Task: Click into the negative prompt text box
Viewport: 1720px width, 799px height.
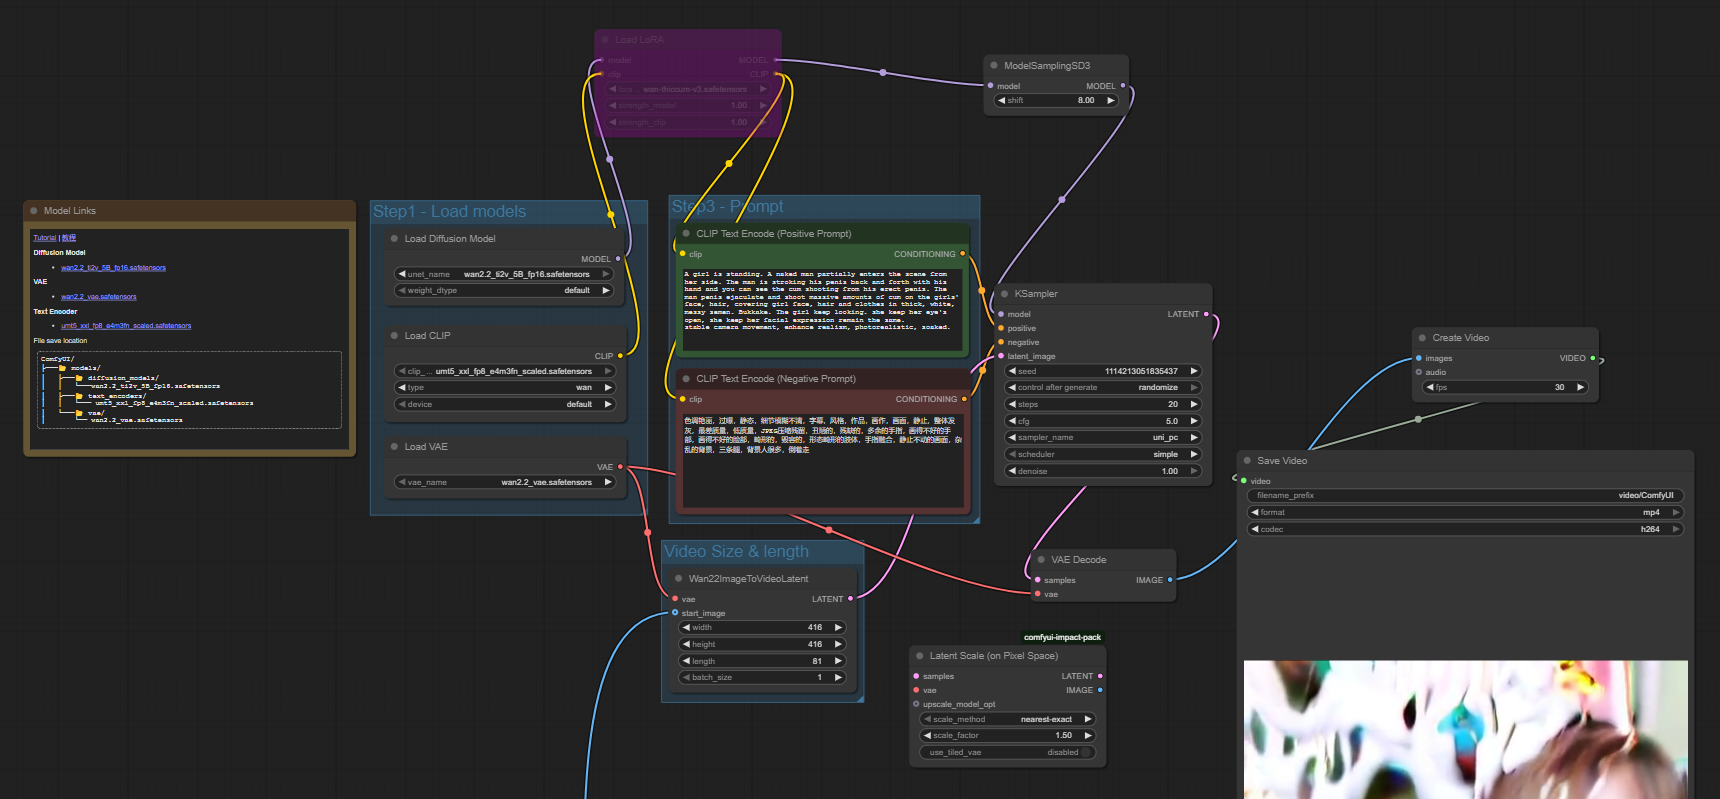Action: pos(822,459)
